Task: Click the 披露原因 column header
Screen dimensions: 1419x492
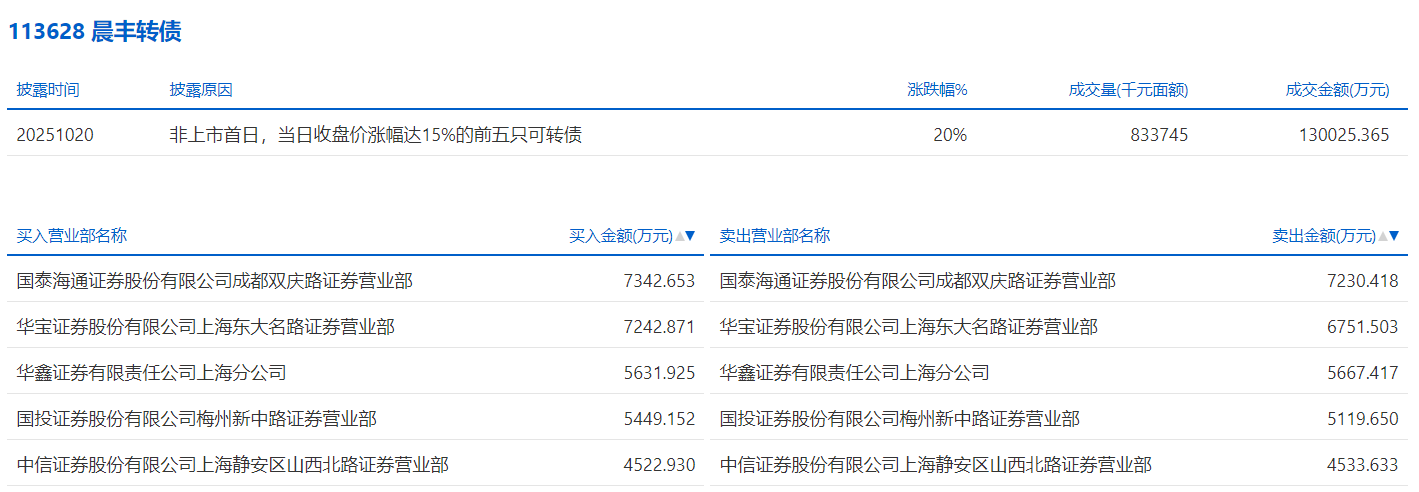Action: pos(201,90)
